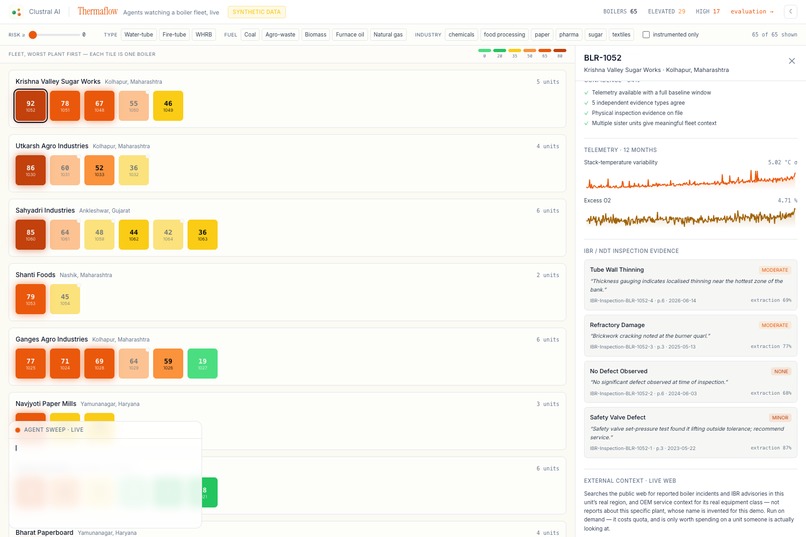This screenshot has height=537, width=806.
Task: Select boiler tile 92 at Krishna Valley
Action: [31, 106]
